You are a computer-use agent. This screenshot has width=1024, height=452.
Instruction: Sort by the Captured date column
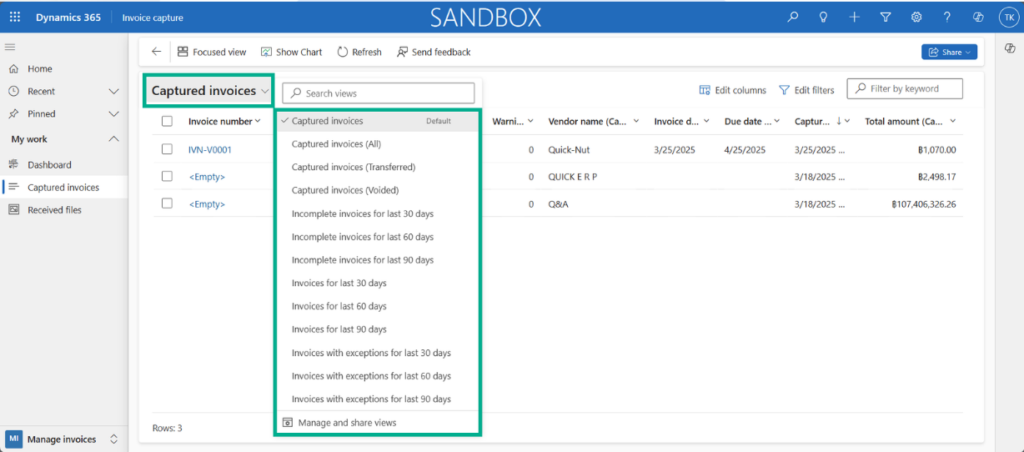822,121
